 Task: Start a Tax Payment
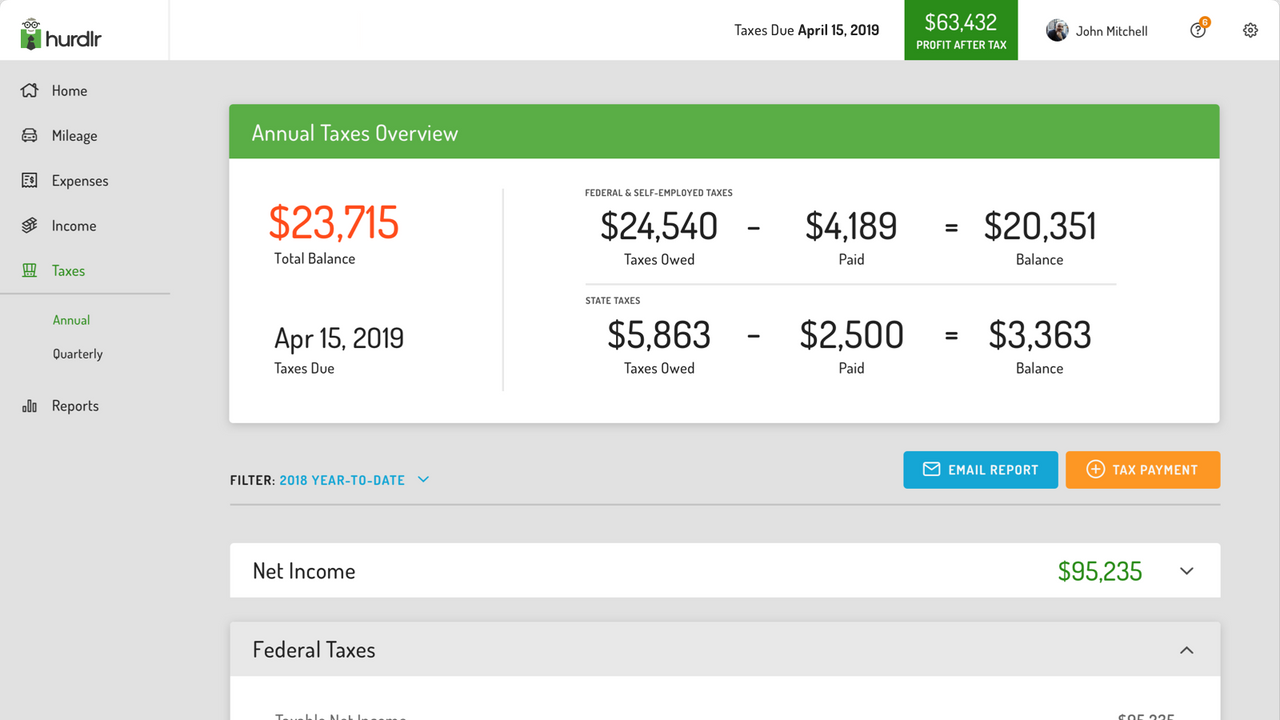tap(1142, 469)
